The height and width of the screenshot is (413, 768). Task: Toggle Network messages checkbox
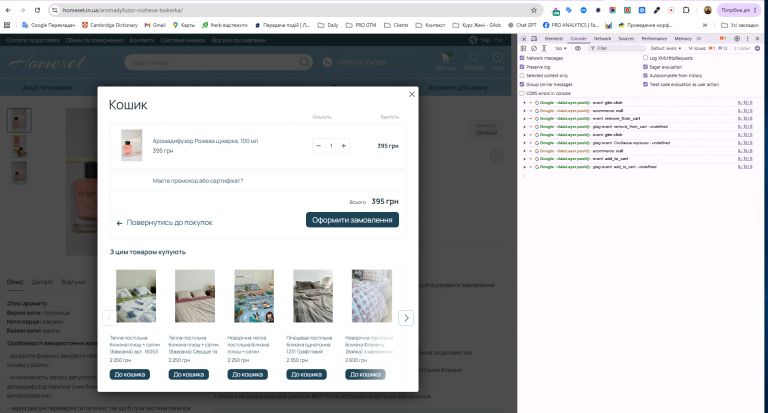tap(522, 58)
